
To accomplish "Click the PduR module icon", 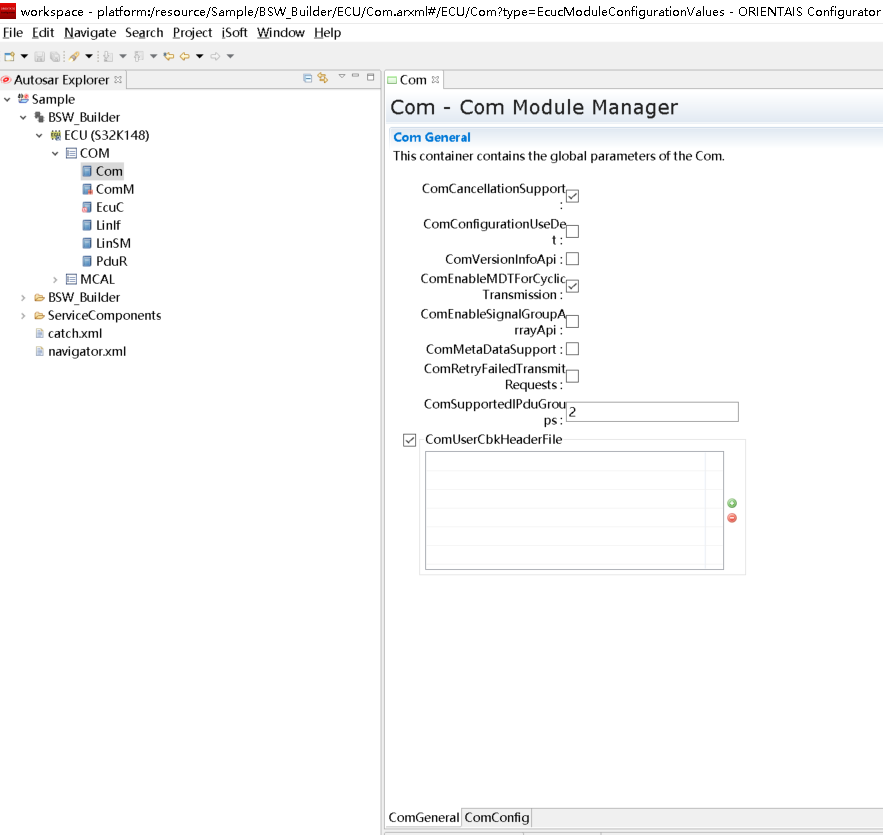I will click(87, 261).
